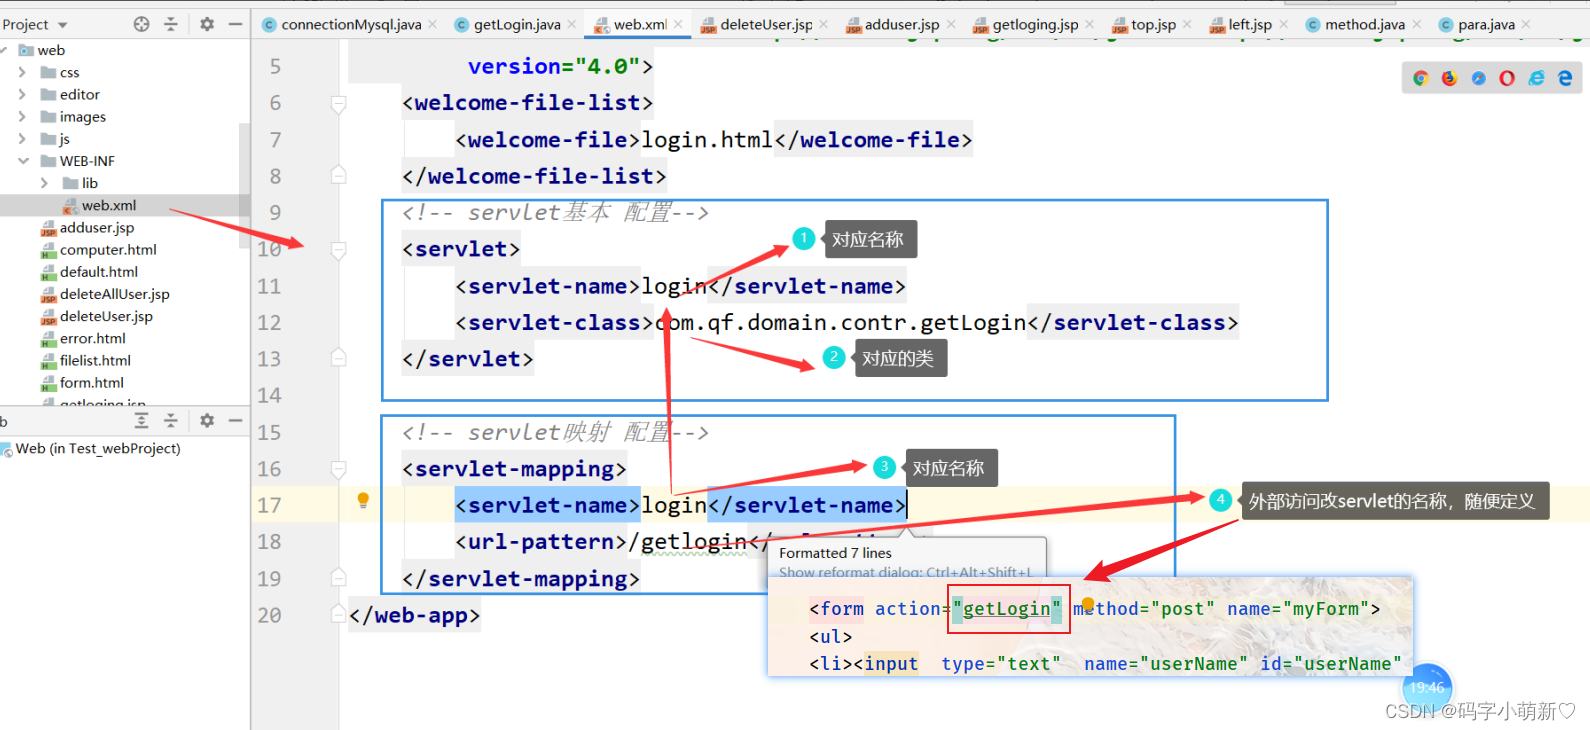The image size is (1590, 730).
Task: Expand the js folder arrow
Action: point(22,138)
